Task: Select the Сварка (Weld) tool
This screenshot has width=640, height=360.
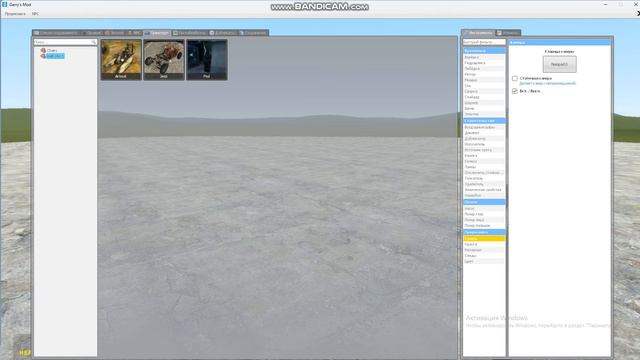Action: [x=484, y=91]
